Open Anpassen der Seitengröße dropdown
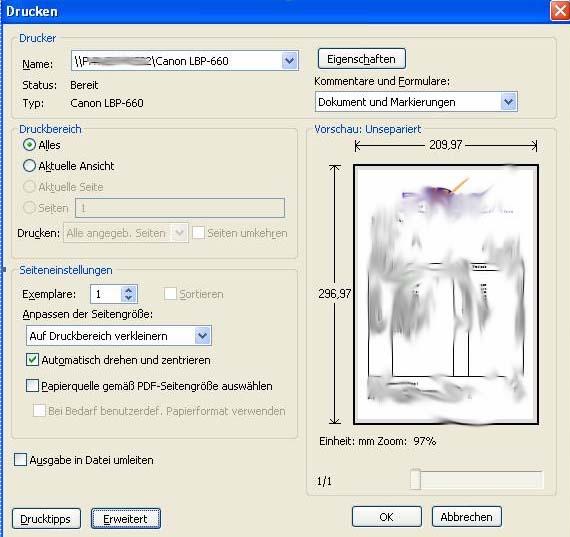The image size is (570, 537). [119, 336]
